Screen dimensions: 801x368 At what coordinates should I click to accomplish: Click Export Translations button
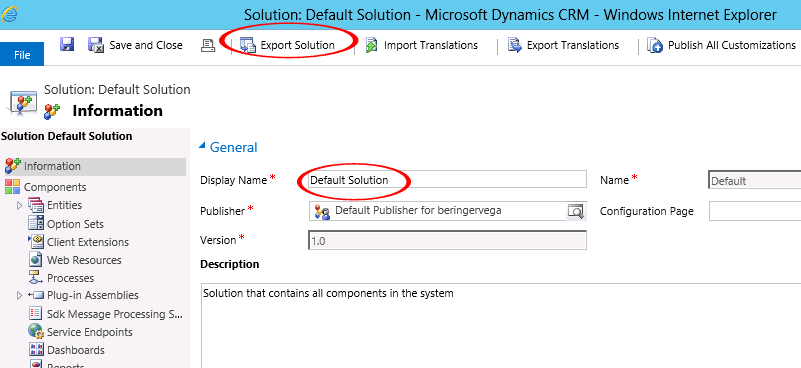pos(563,45)
